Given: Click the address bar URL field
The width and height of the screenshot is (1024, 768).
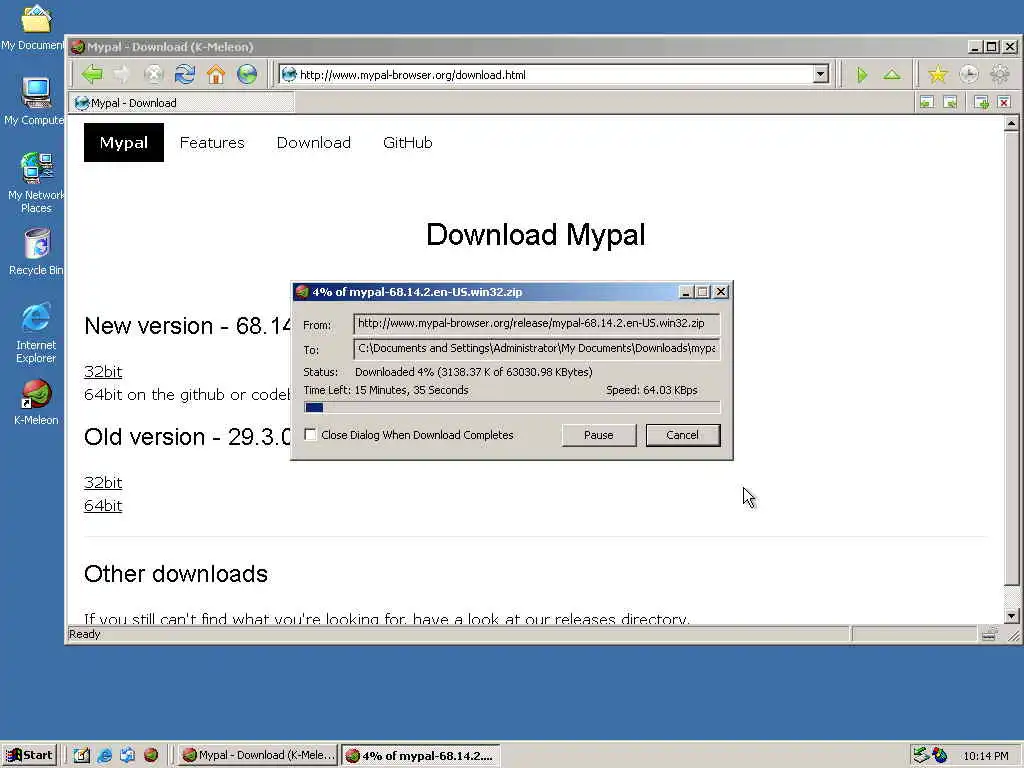Looking at the screenshot, I should (x=555, y=74).
